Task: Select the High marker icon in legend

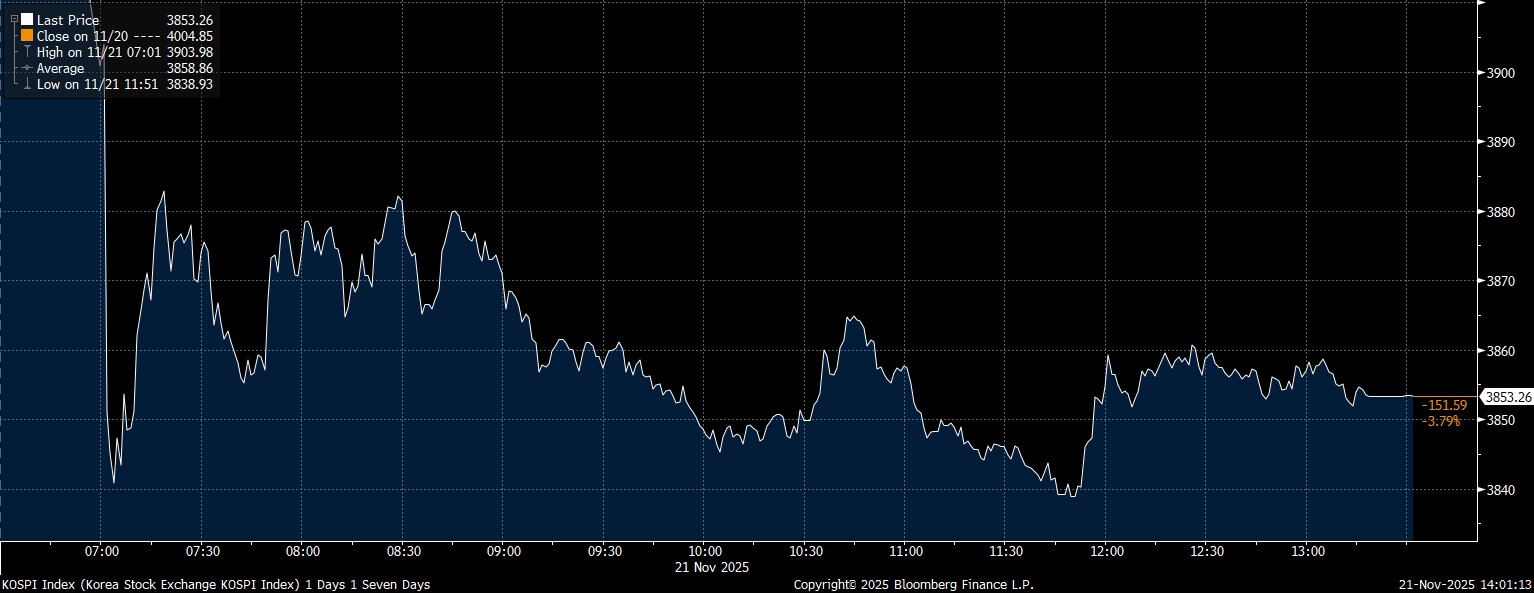Action: click(x=27, y=52)
